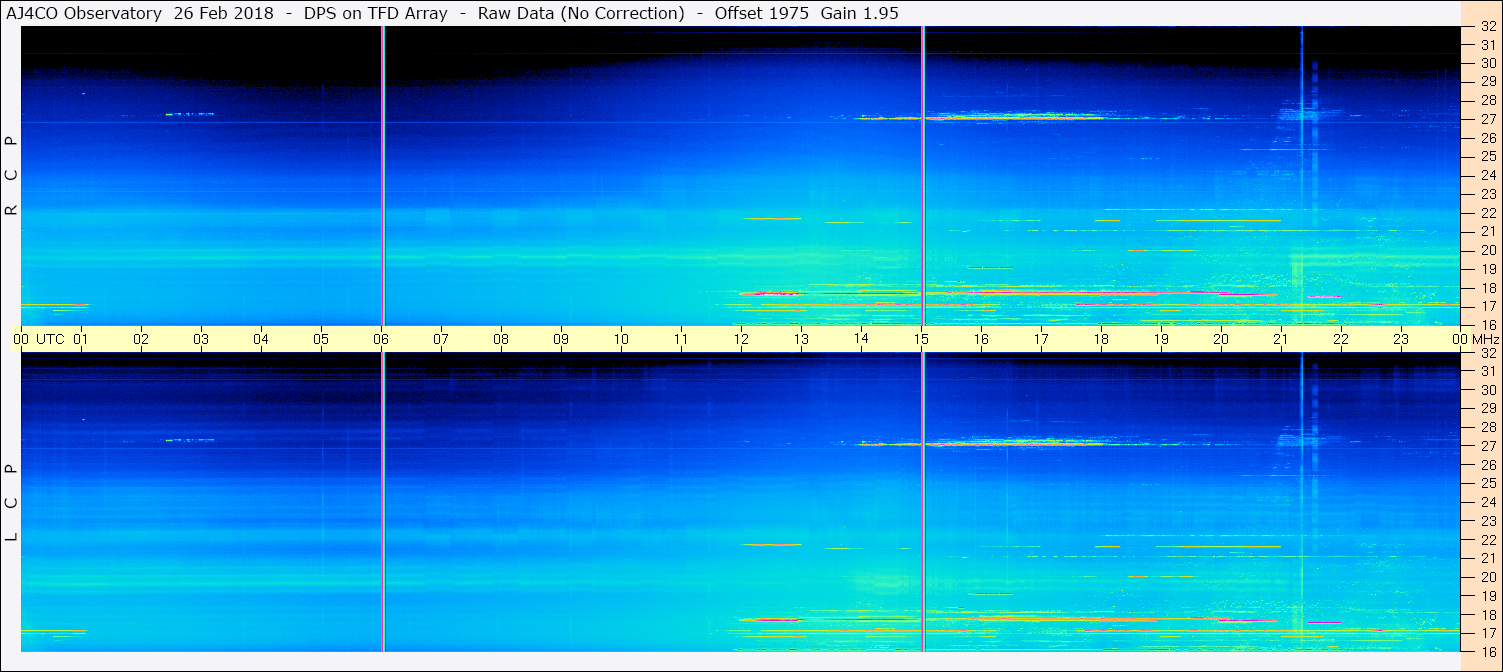Click the 27 MHz tick on LCP scale

tap(1487, 446)
